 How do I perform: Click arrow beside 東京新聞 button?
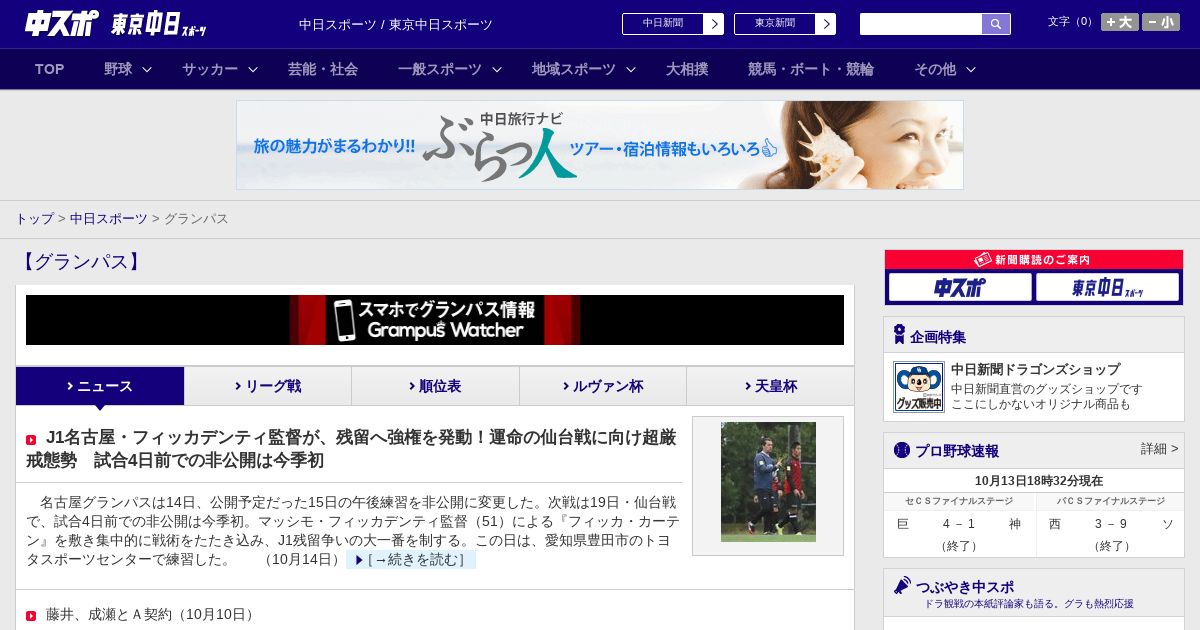[826, 24]
